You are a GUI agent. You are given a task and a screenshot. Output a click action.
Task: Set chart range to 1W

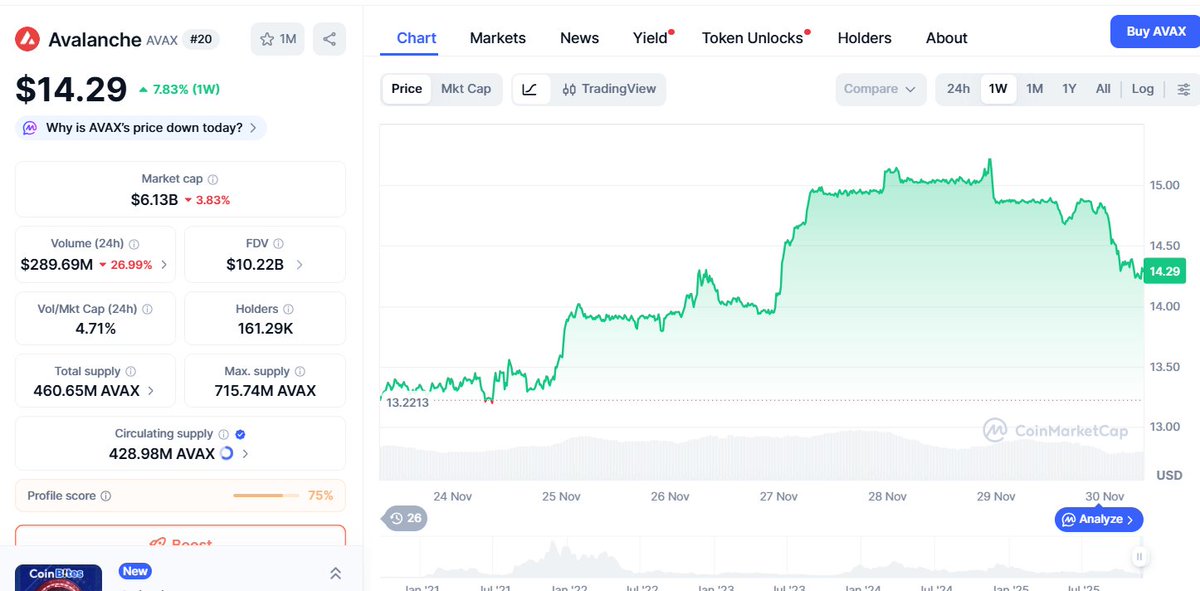coord(998,89)
